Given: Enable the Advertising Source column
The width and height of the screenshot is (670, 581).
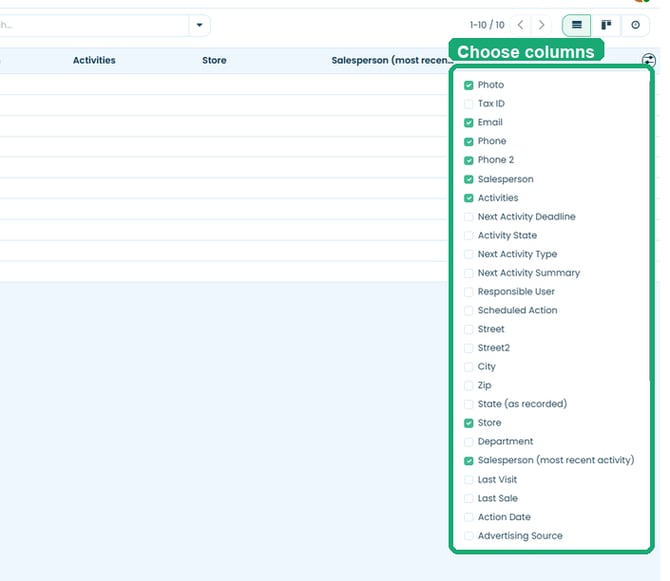Looking at the screenshot, I should [x=469, y=536].
